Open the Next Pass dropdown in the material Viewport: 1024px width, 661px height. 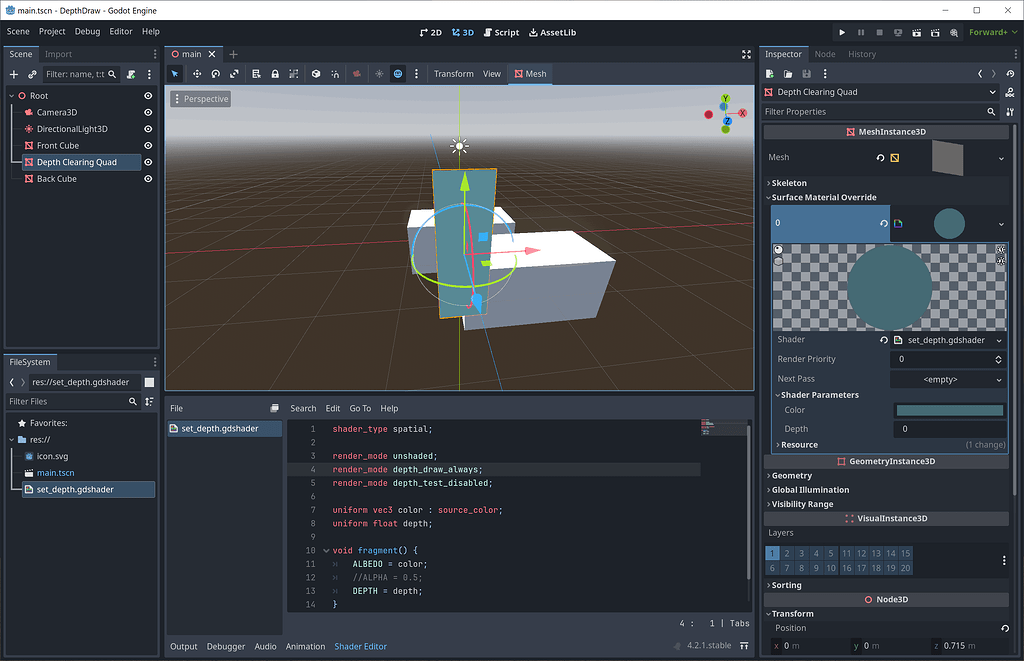[x=947, y=379]
